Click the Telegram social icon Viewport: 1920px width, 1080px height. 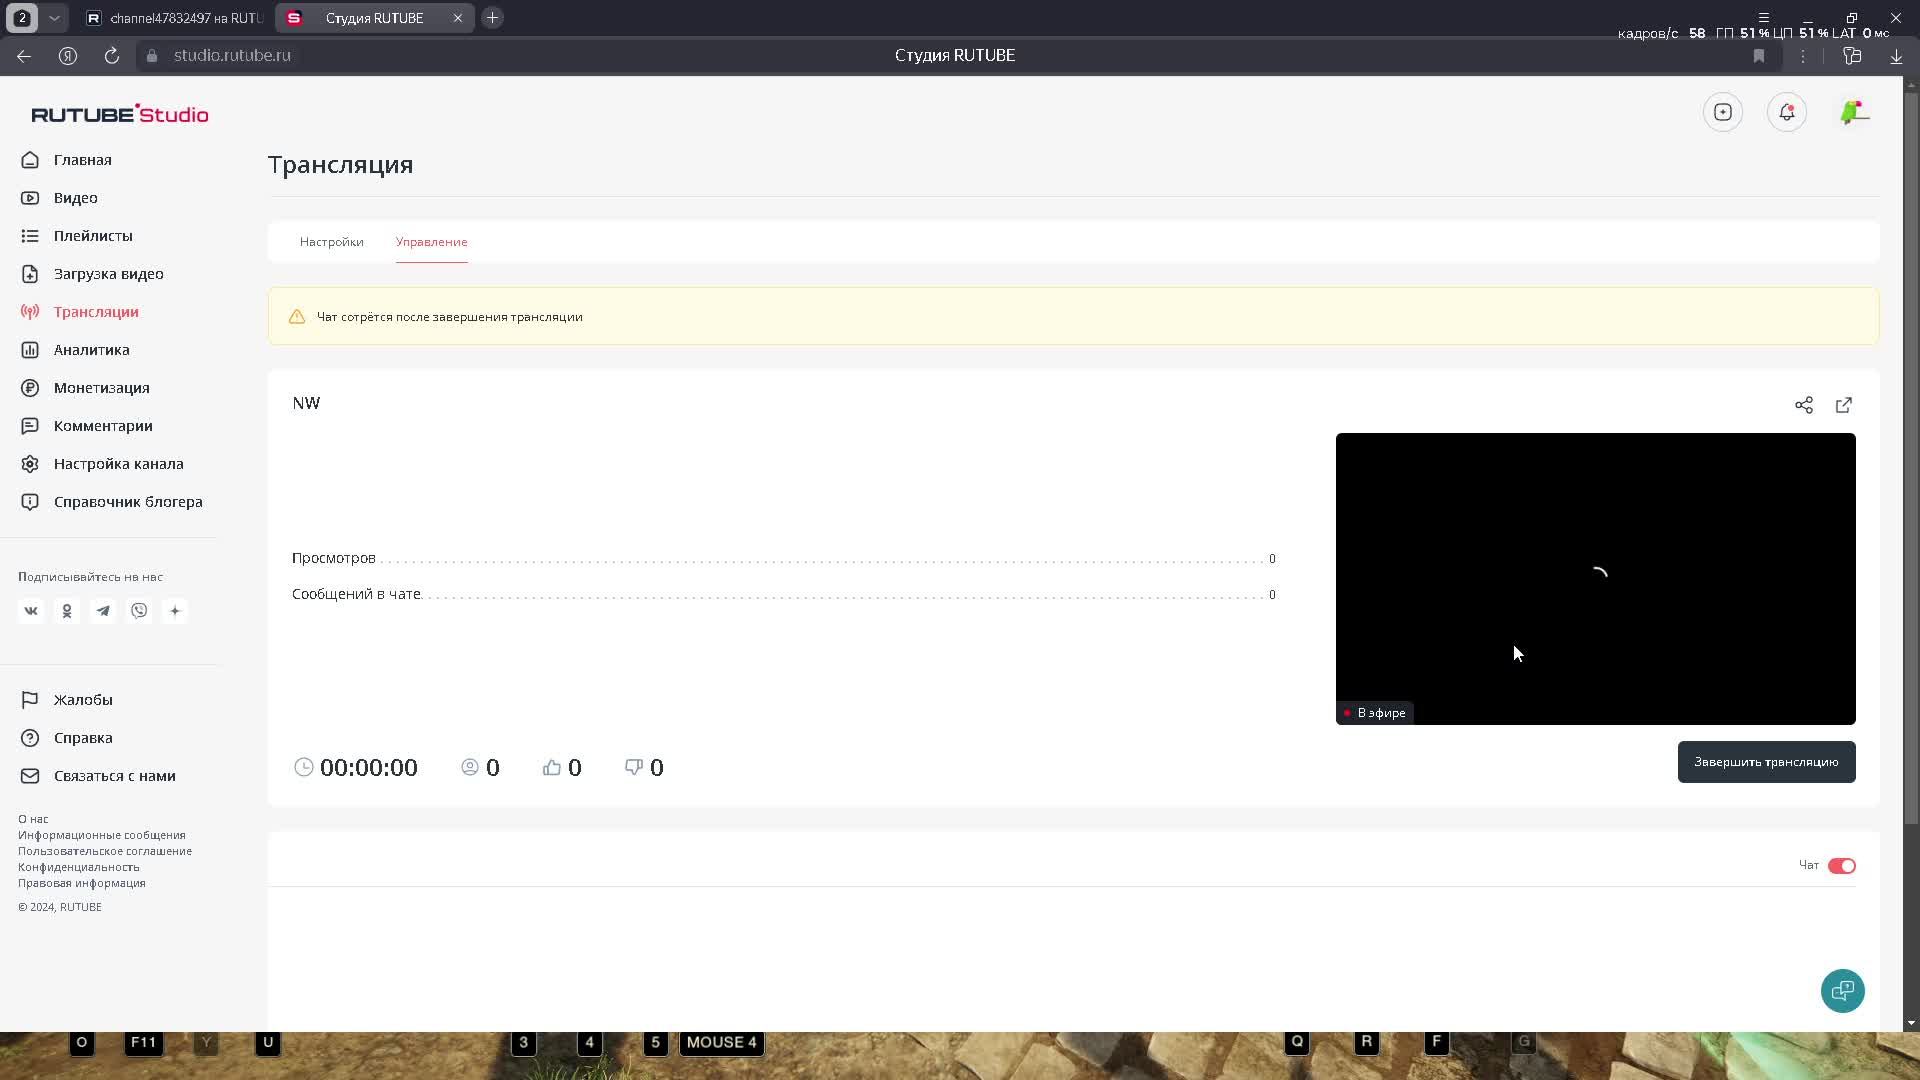point(103,611)
